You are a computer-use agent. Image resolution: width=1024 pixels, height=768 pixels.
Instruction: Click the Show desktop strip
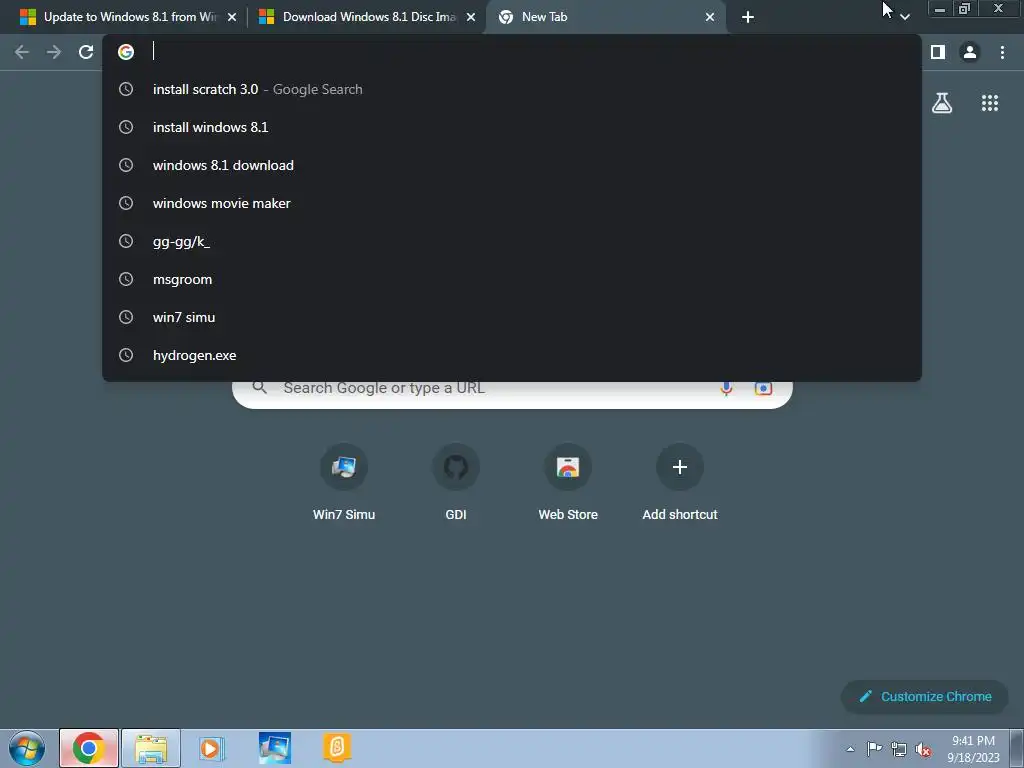click(1017, 748)
